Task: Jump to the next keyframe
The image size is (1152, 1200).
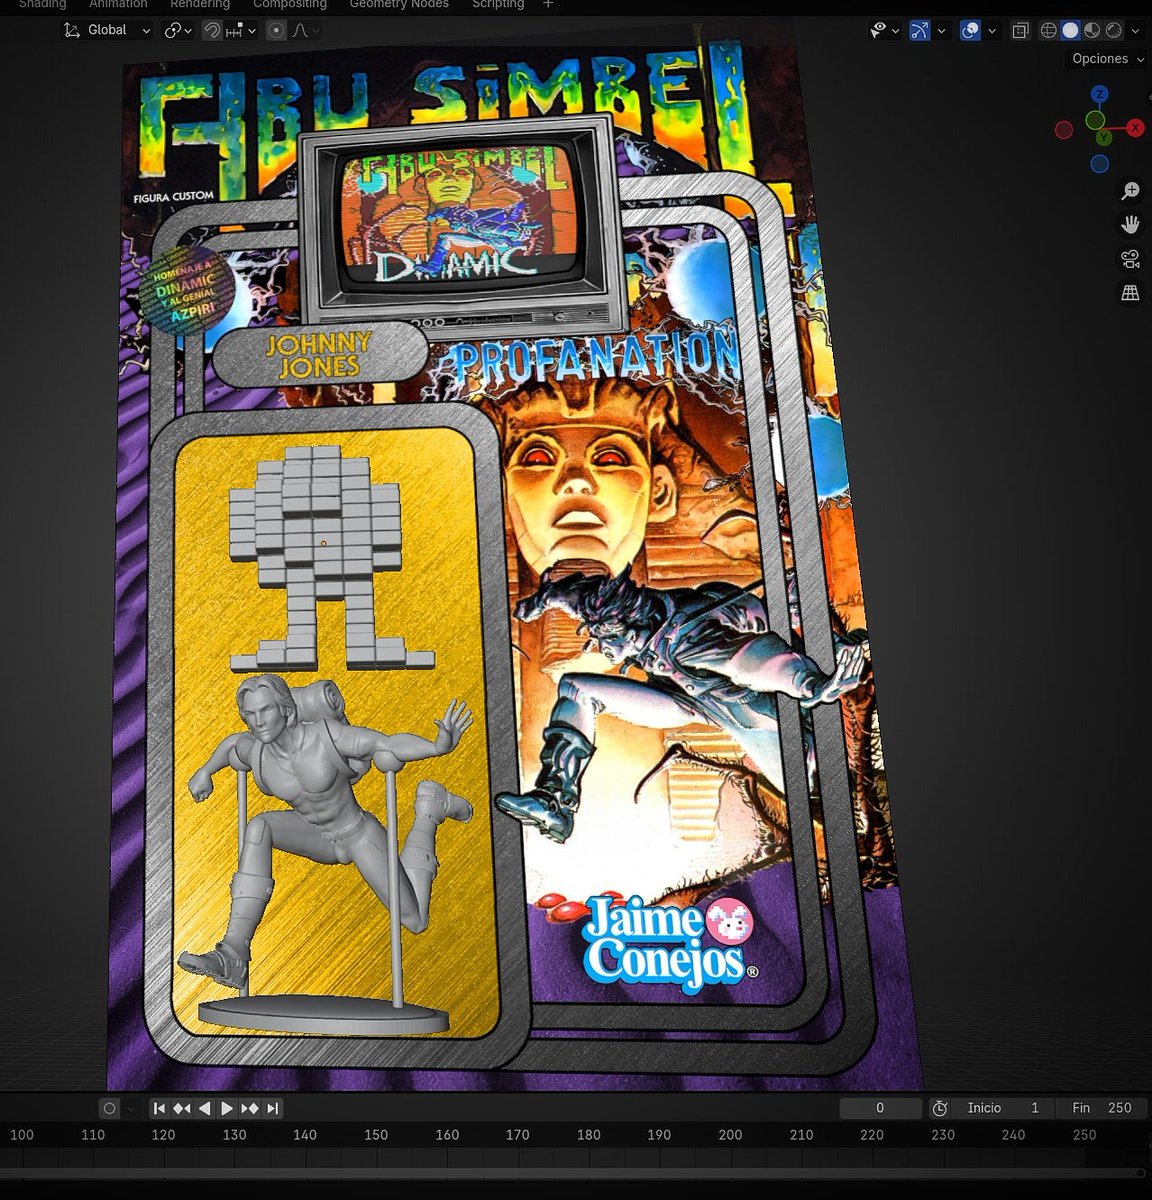Action: (250, 1108)
